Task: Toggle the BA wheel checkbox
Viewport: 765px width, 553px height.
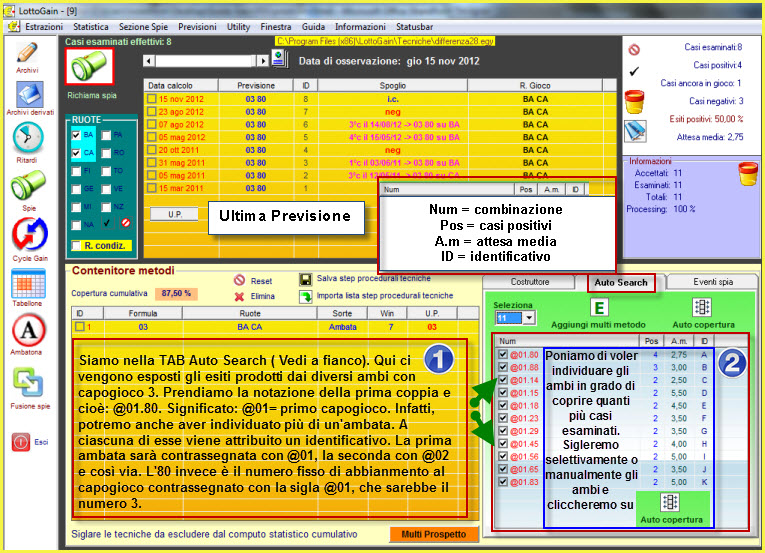Action: [76, 135]
